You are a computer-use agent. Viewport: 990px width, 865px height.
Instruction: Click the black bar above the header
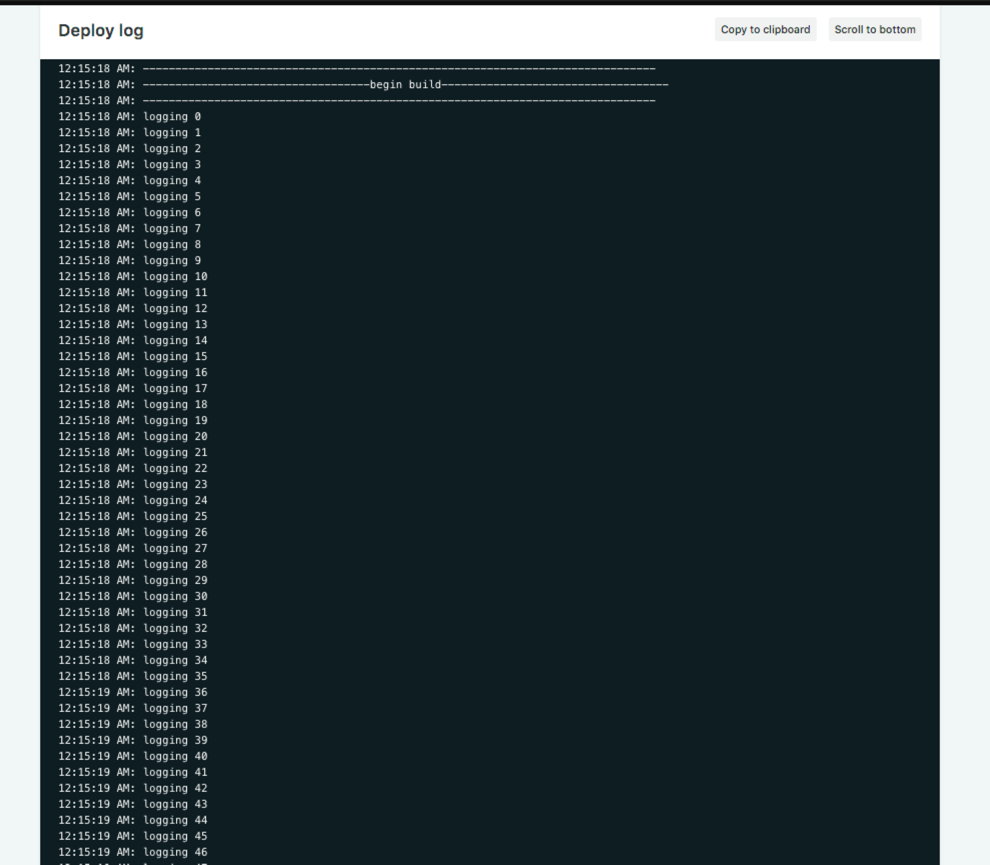495,3
